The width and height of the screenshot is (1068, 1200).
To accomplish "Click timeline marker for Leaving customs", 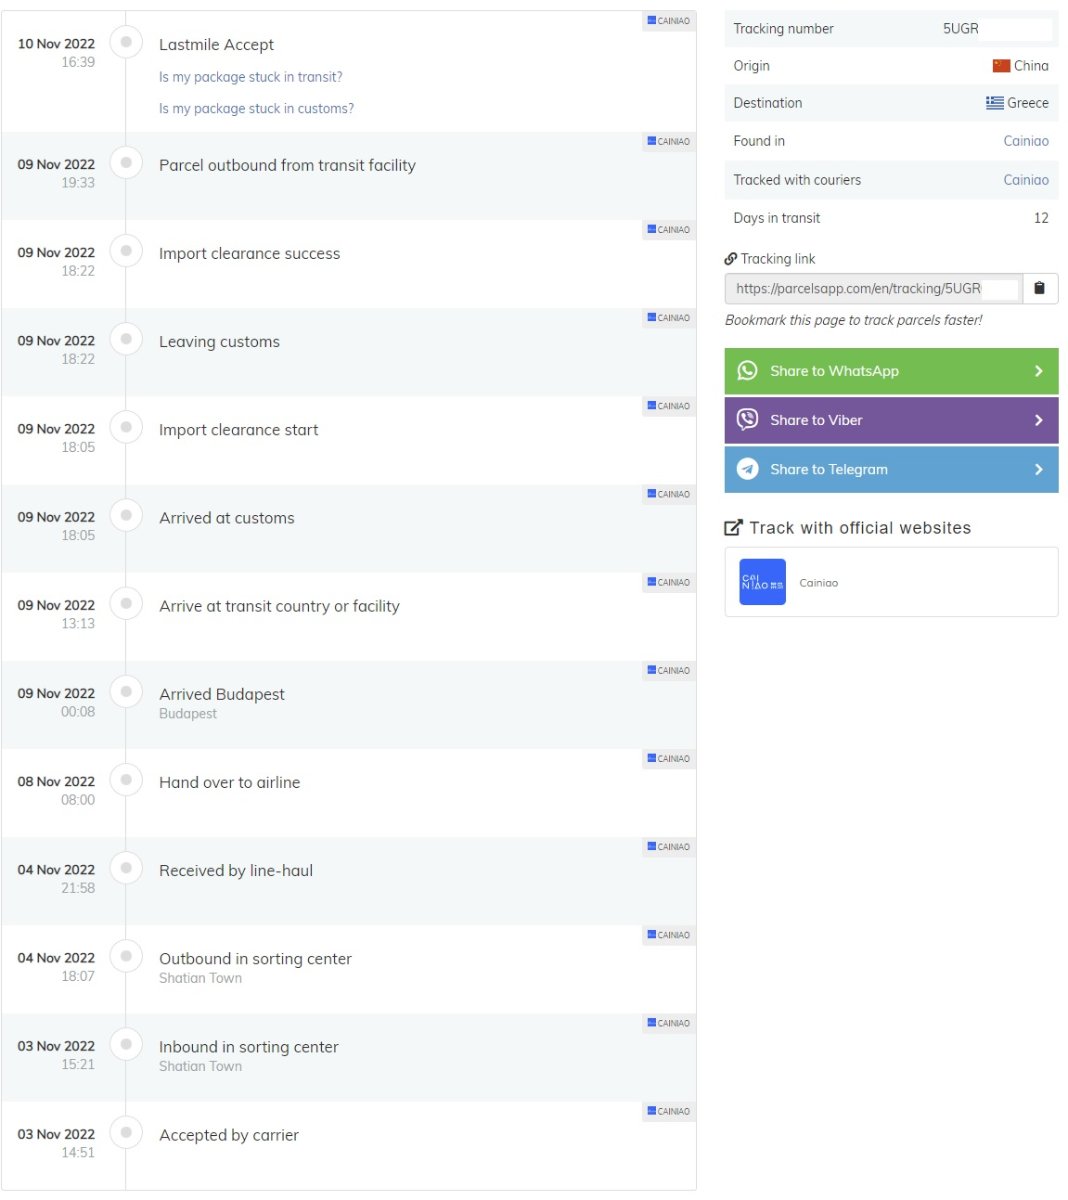I will tap(126, 338).
